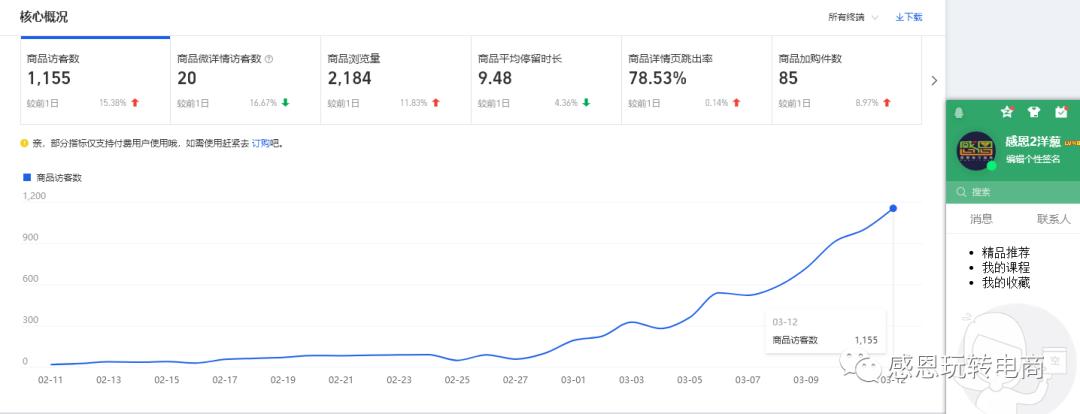The image size is (1080, 414).
Task: Select the 商品平均停留时长 metric card
Action: tap(546, 81)
